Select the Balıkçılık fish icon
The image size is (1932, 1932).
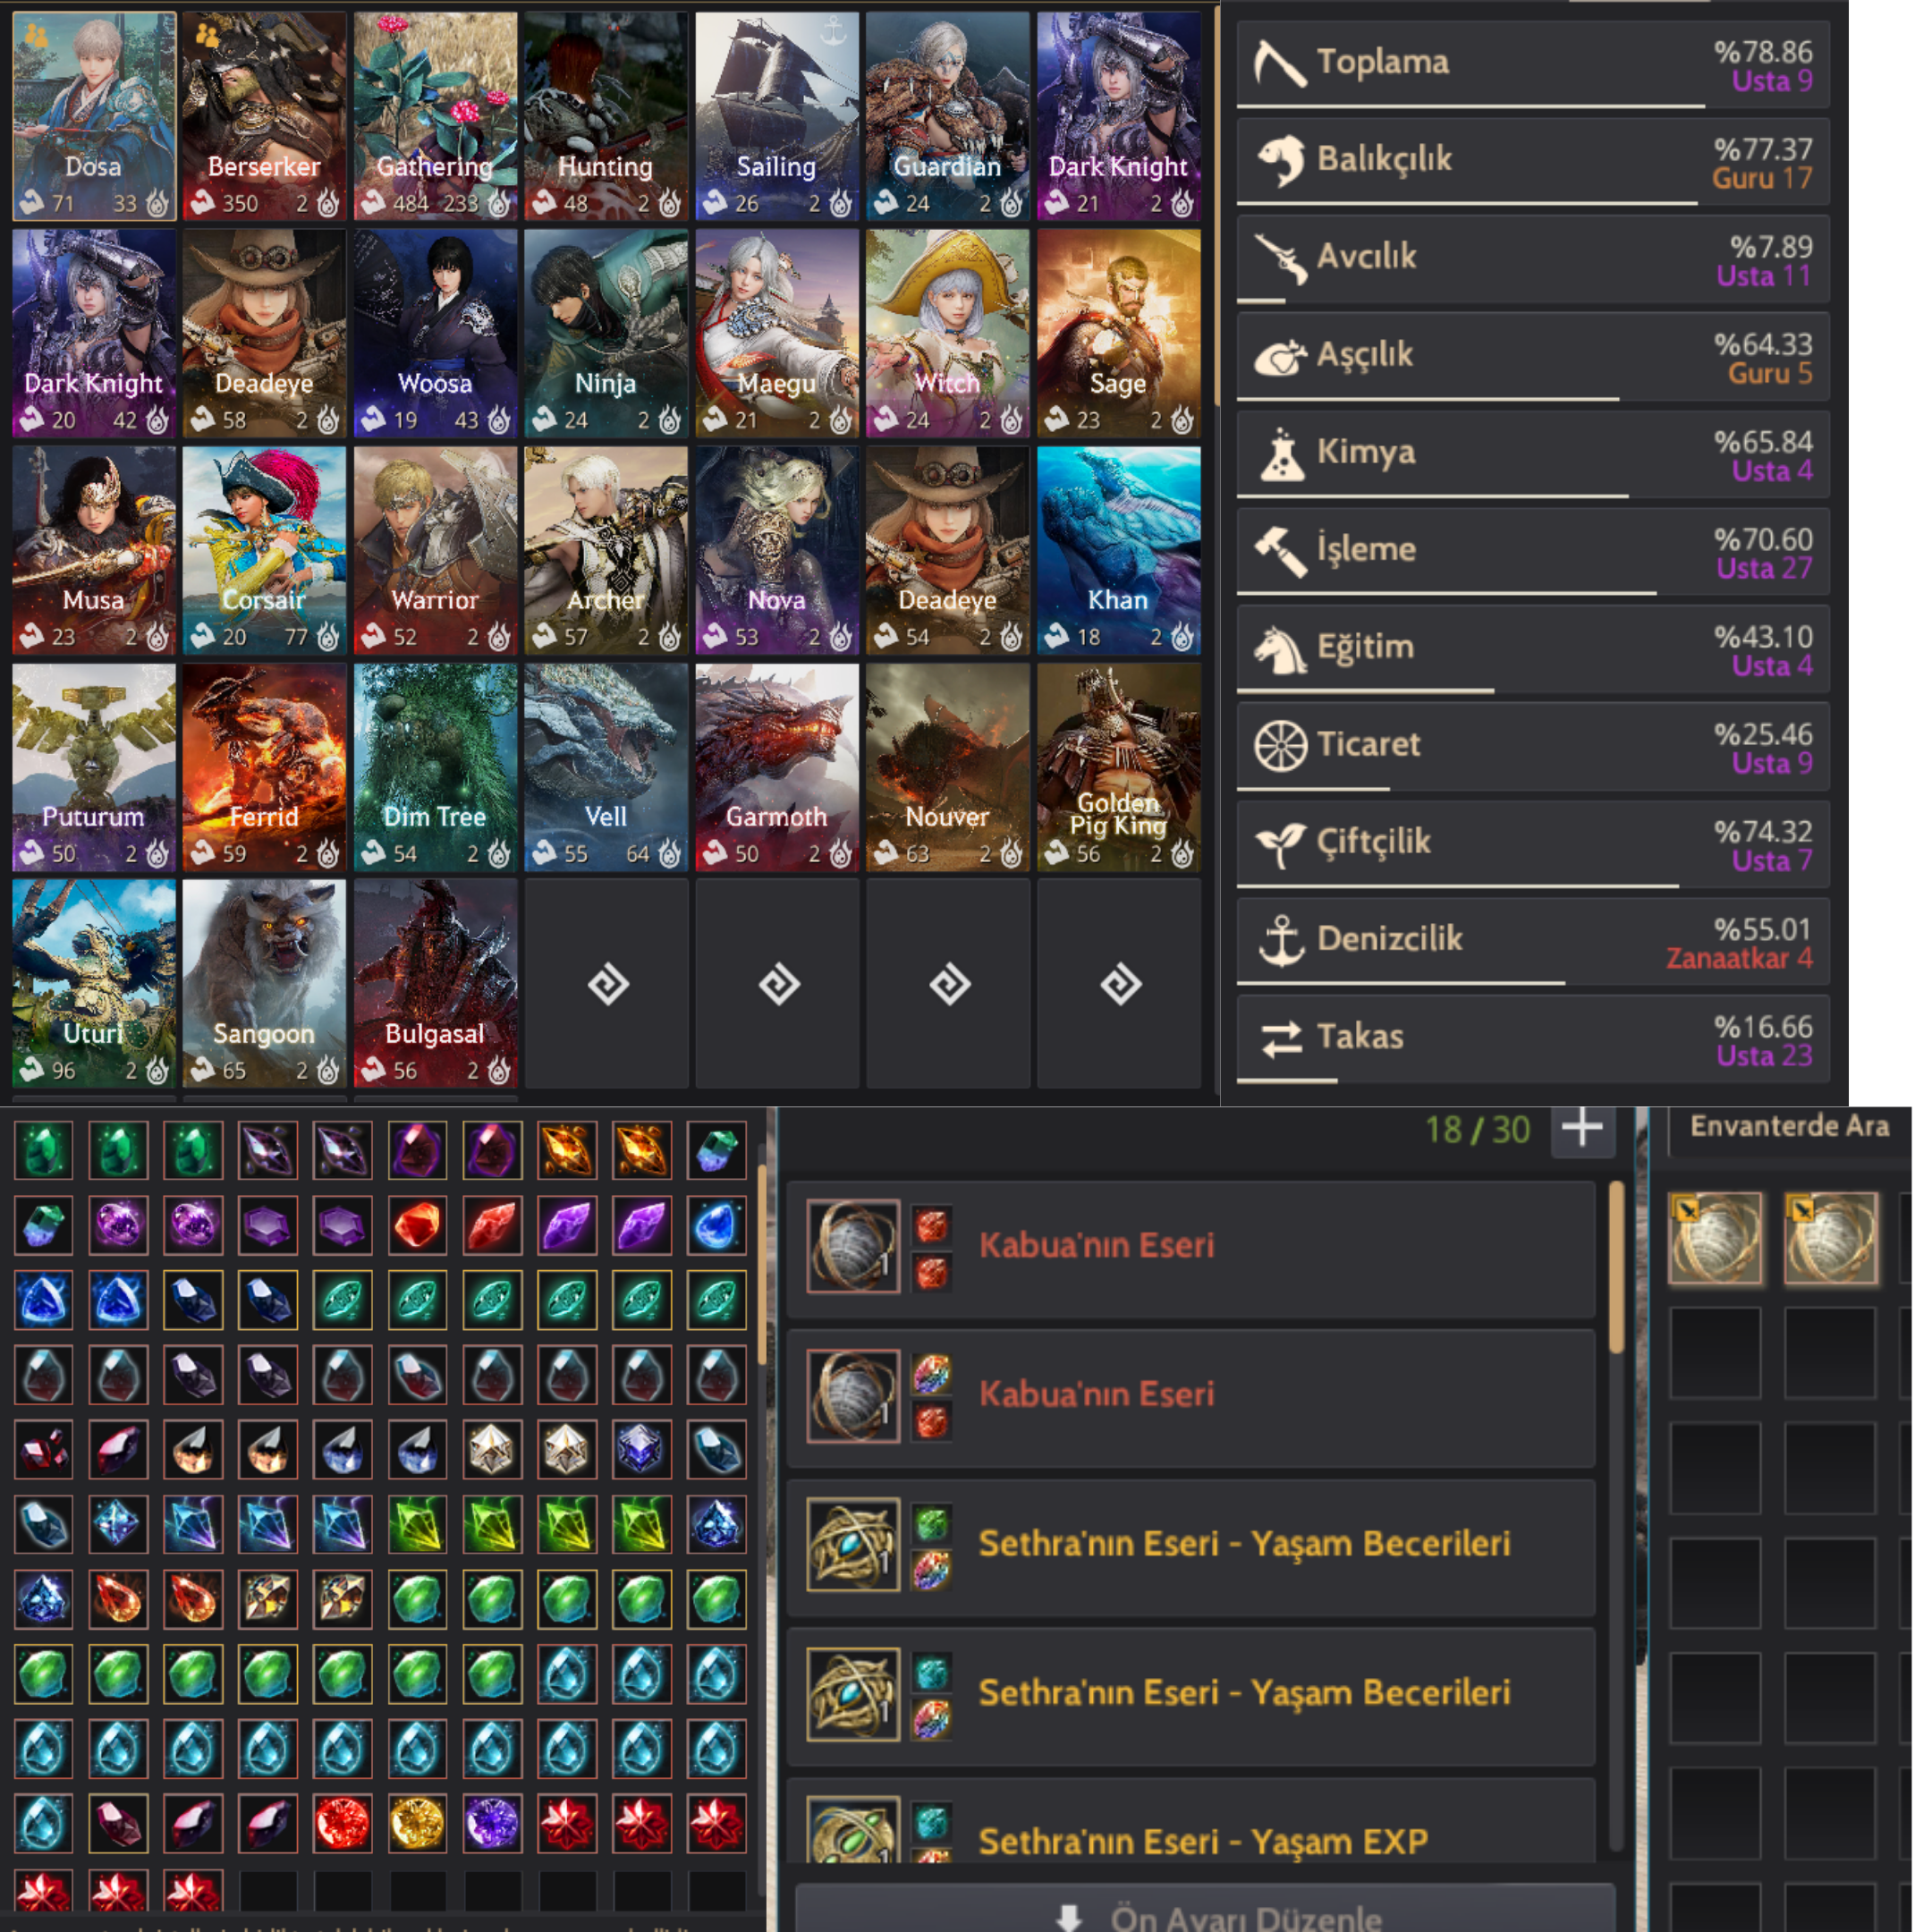tap(1280, 160)
